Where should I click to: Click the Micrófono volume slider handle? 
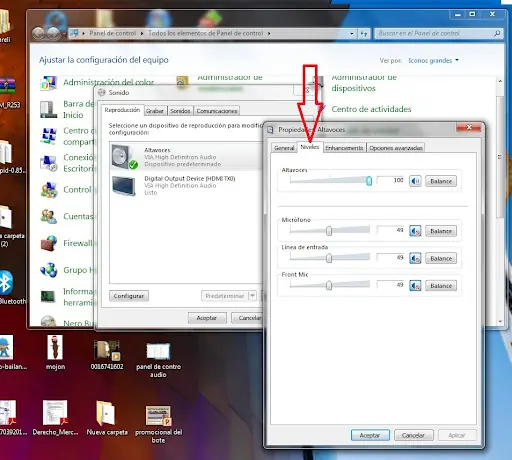coord(329,231)
